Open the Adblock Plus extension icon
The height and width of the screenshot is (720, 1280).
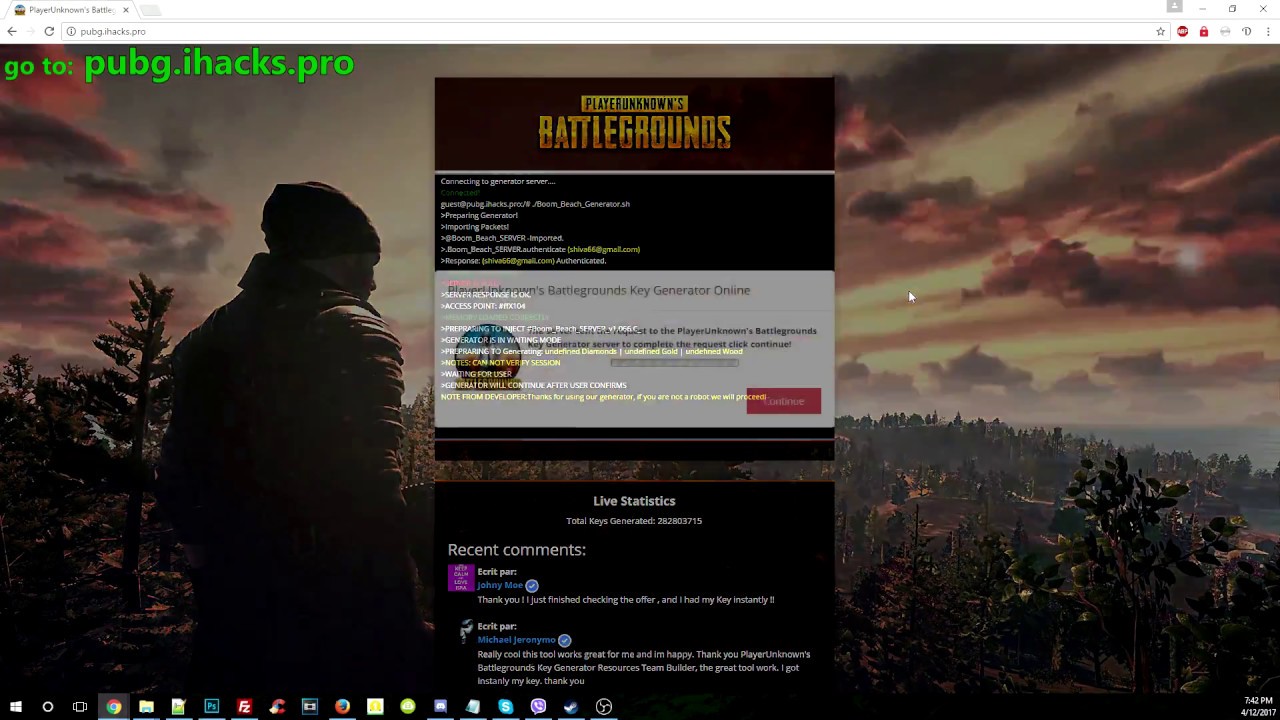[1183, 31]
